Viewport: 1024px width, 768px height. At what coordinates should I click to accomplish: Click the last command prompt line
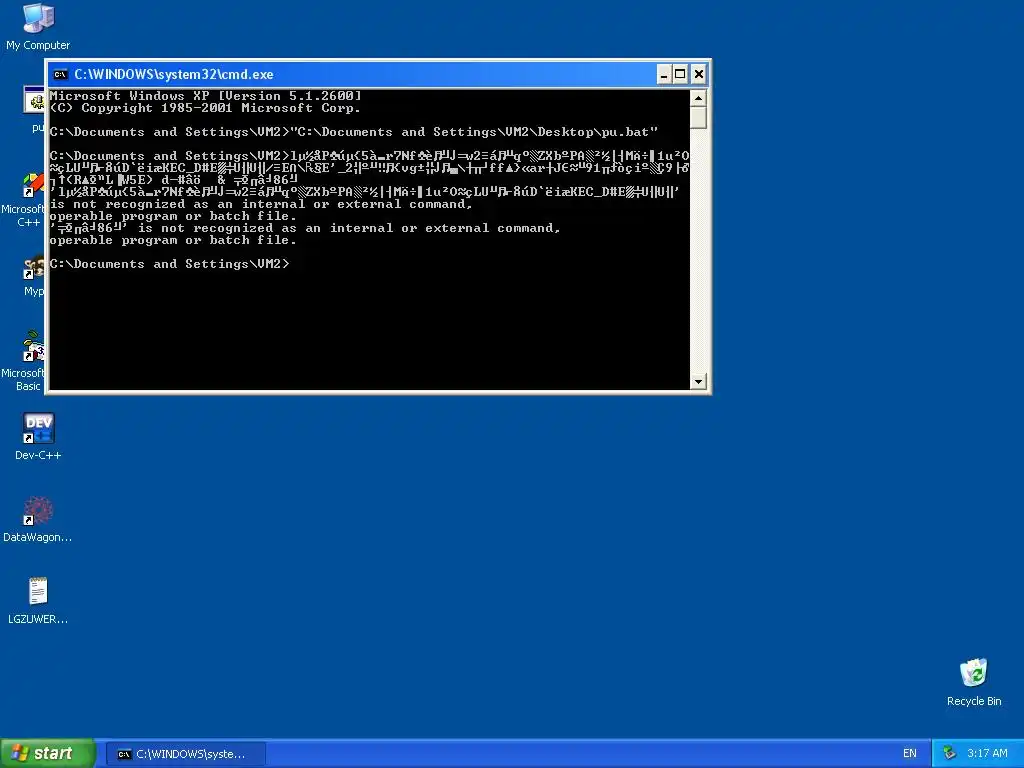click(169, 264)
